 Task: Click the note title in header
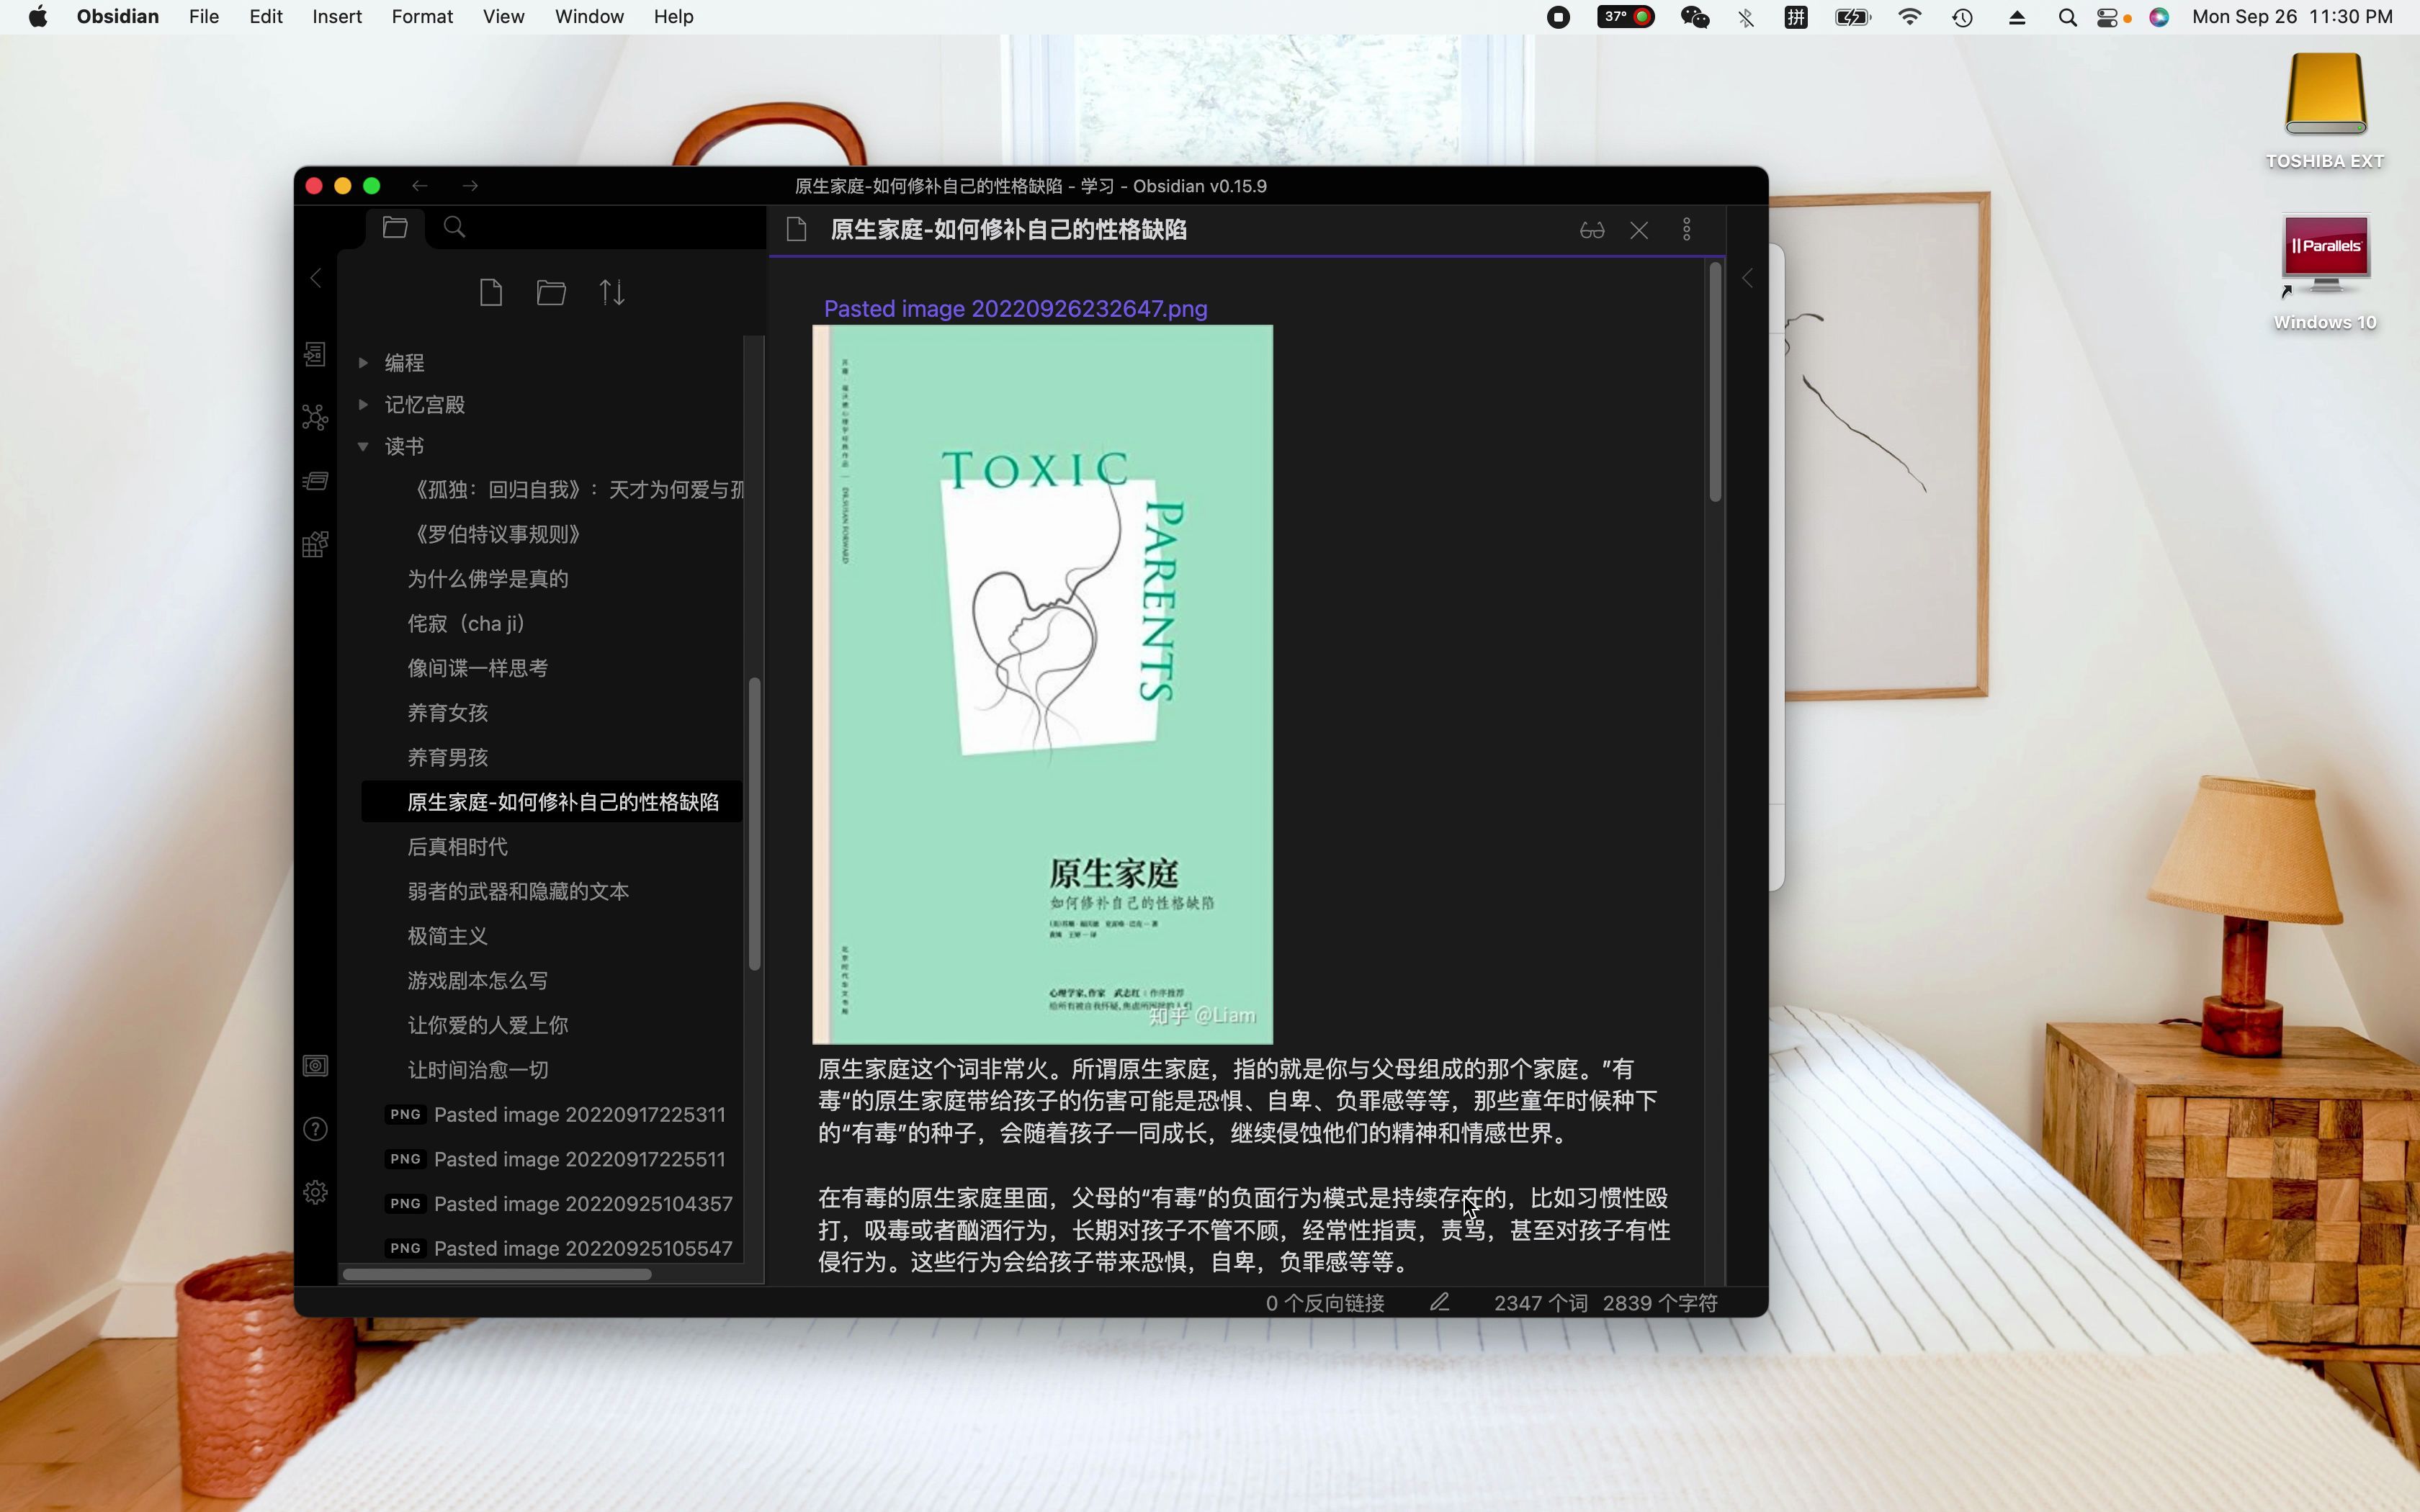point(1009,230)
